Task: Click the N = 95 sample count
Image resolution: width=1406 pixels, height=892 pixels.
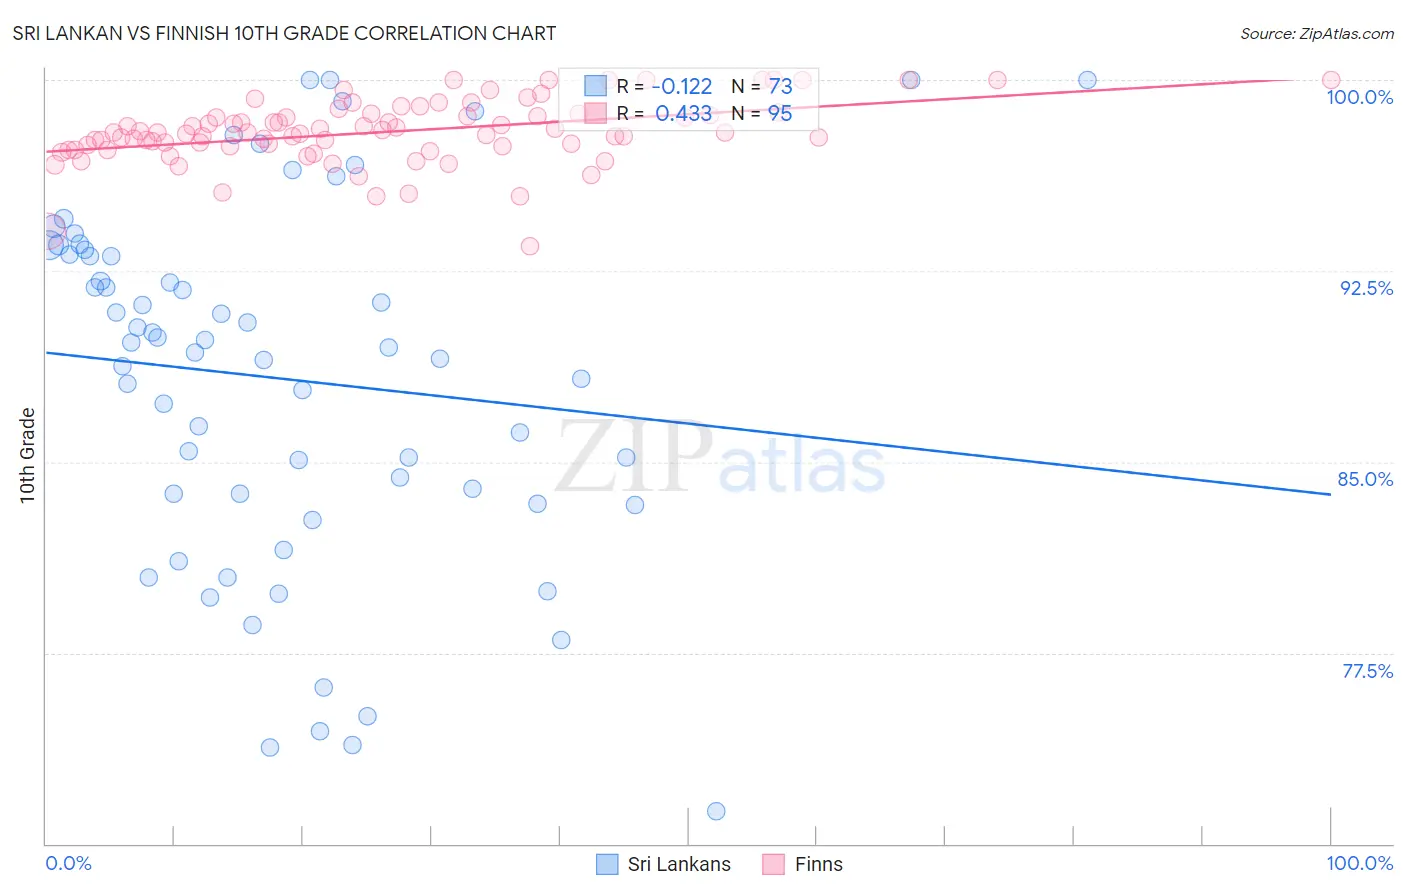Action: tap(762, 113)
